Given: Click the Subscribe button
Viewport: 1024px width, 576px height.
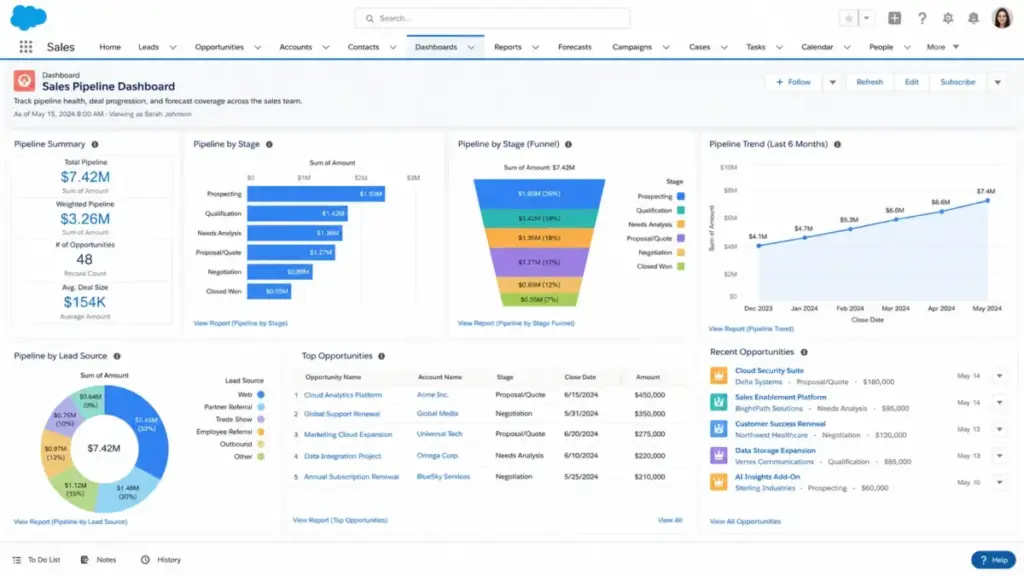Looking at the screenshot, I should click(957, 82).
